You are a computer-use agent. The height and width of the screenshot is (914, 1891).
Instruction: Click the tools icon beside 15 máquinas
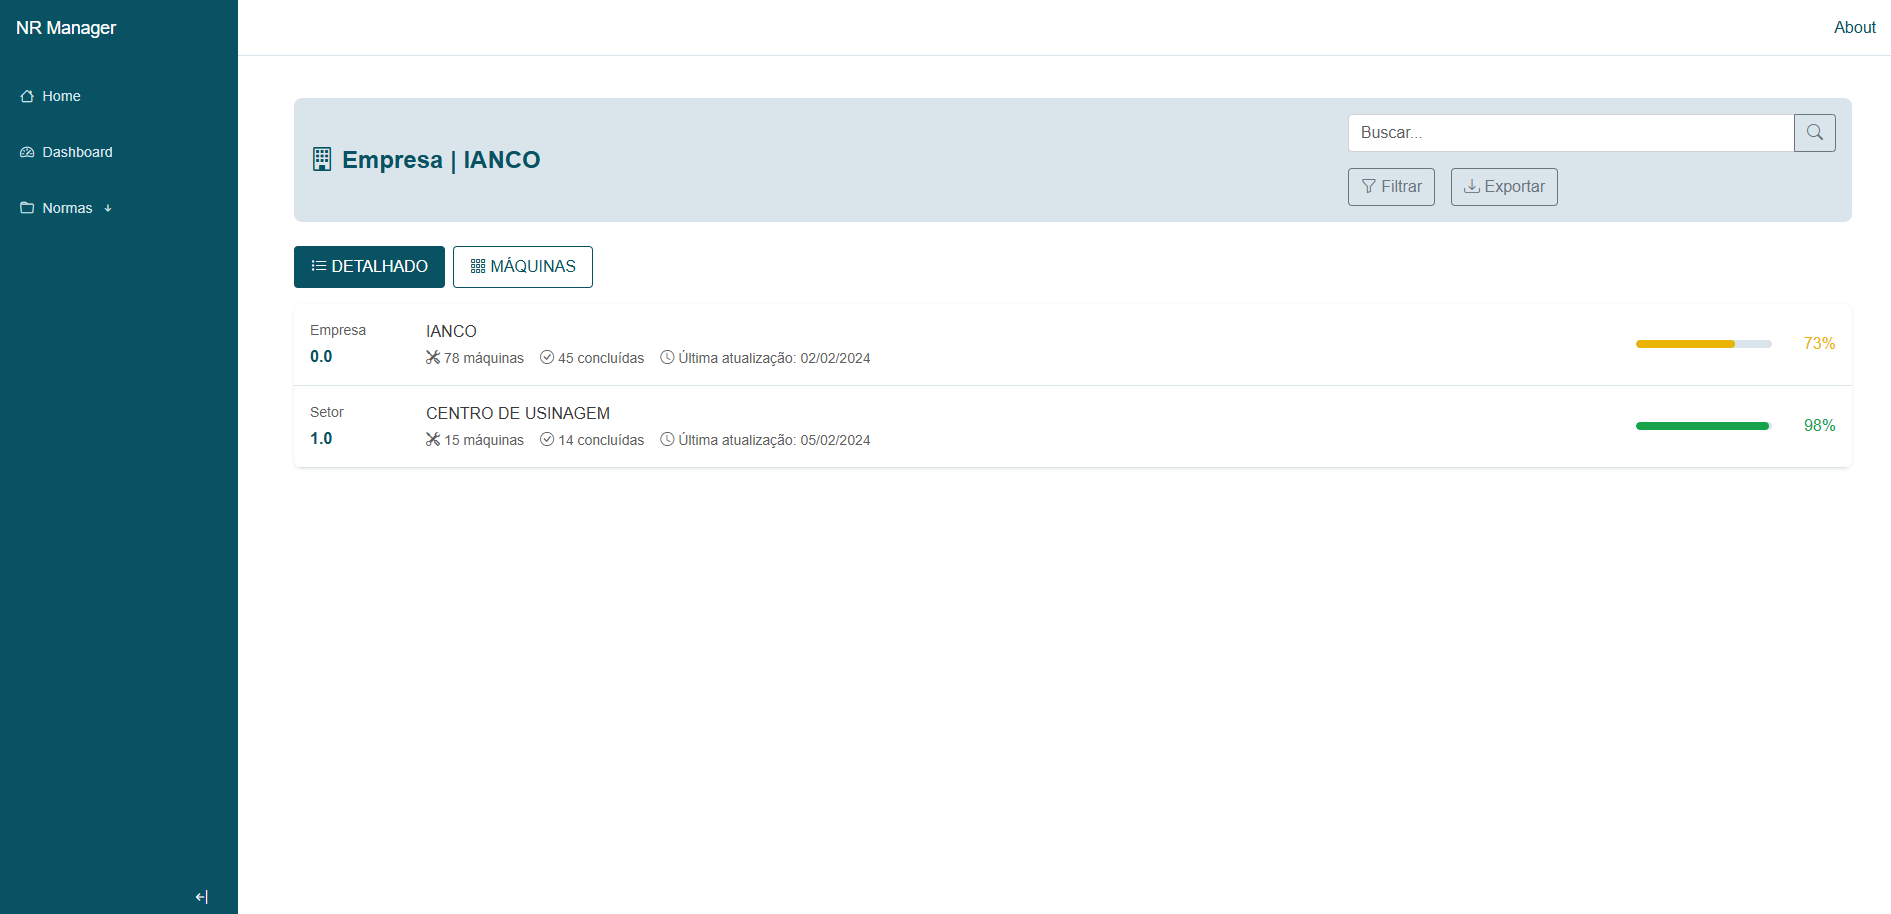[x=433, y=439]
